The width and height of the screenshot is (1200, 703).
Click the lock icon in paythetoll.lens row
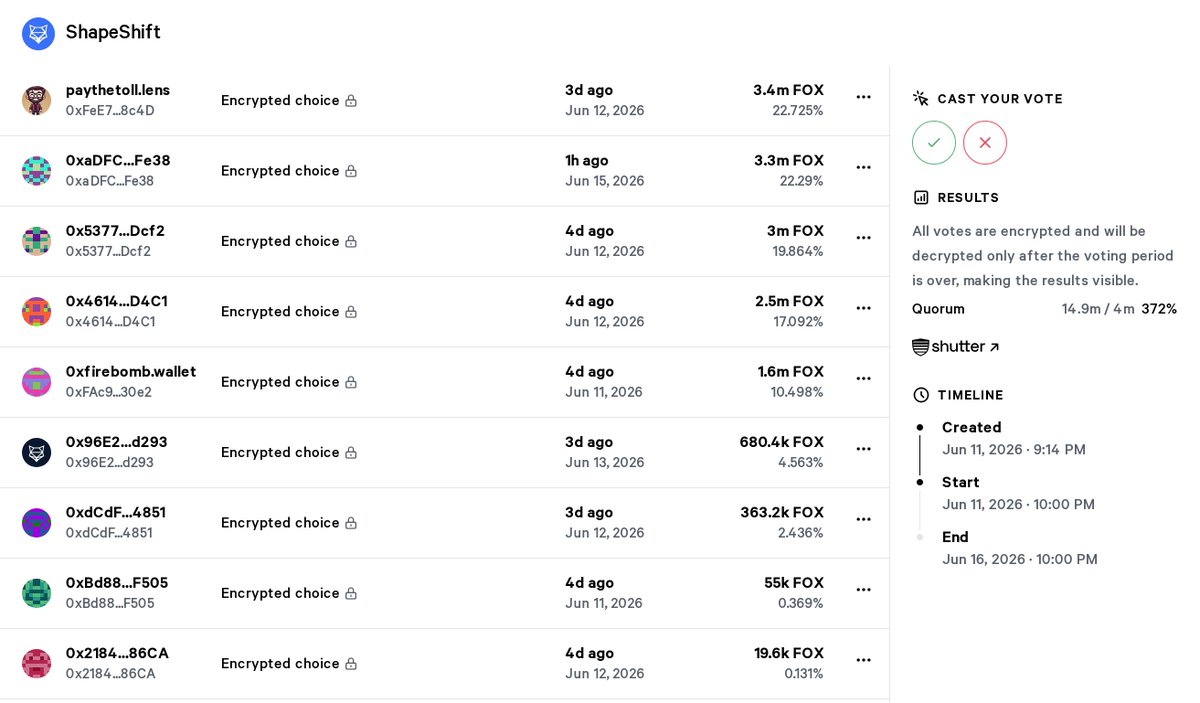(x=351, y=101)
